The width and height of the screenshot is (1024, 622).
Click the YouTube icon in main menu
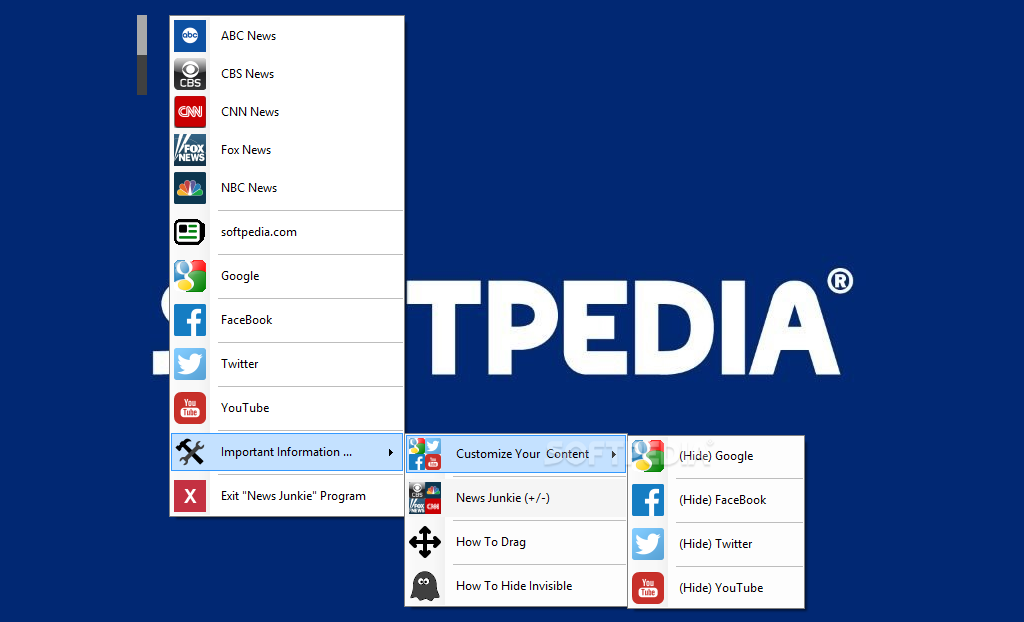coord(190,408)
